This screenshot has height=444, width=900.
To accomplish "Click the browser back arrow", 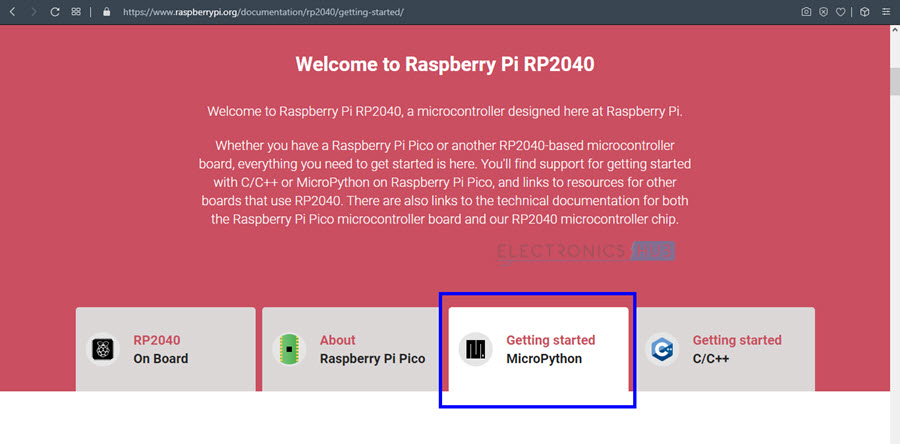I will coord(12,12).
